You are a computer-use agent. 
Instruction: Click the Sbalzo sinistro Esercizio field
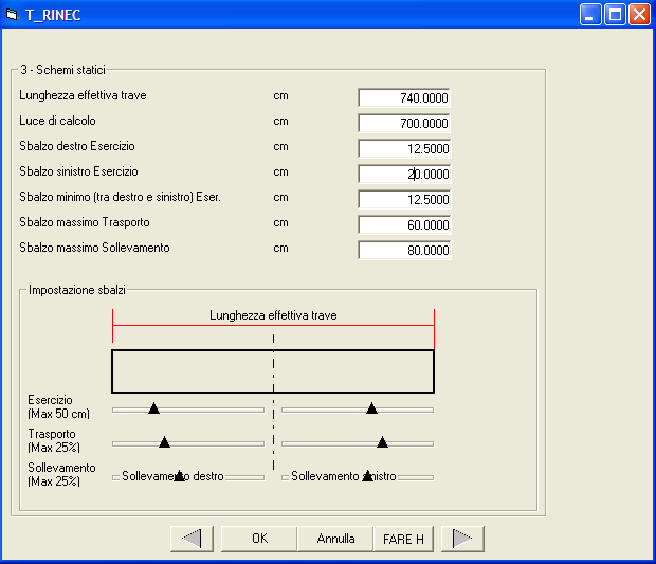405,173
